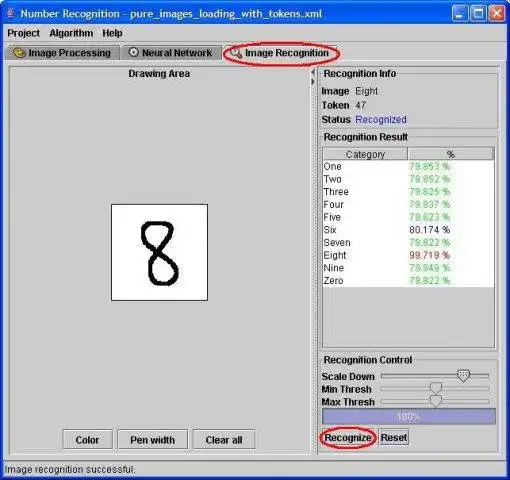Minimize the Number Recognition window
Viewport: 510px width, 480px height.
tap(459, 14)
